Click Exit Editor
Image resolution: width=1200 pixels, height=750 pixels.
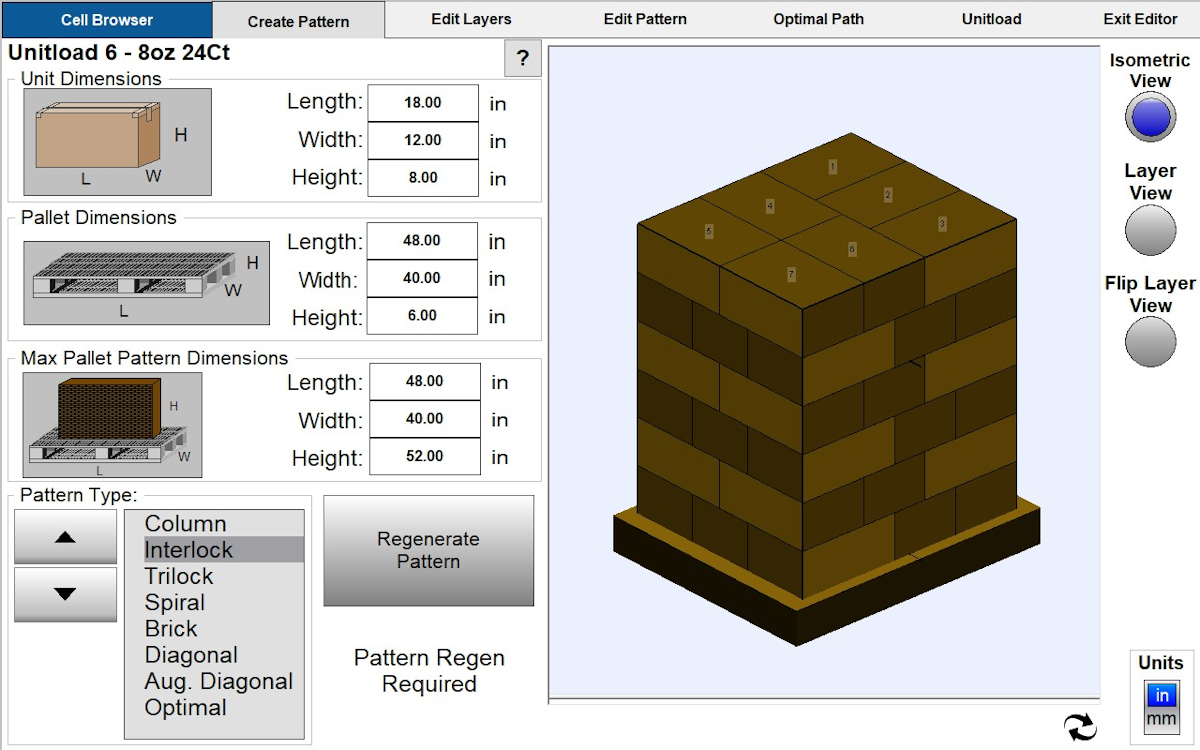1139,19
